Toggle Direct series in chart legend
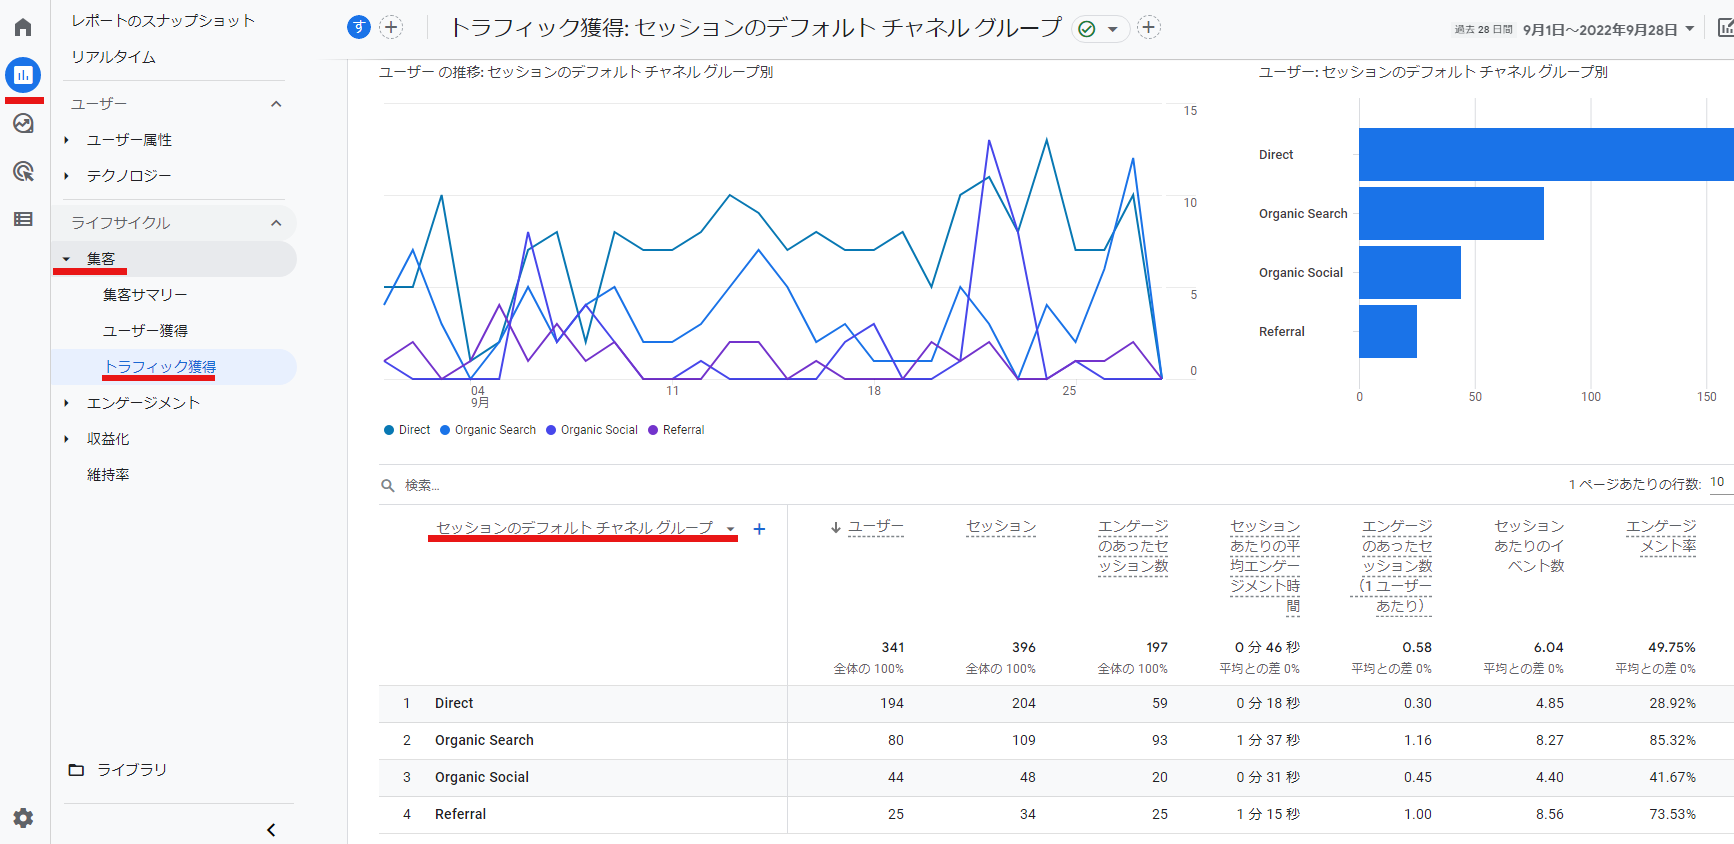1734x844 pixels. pos(407,430)
